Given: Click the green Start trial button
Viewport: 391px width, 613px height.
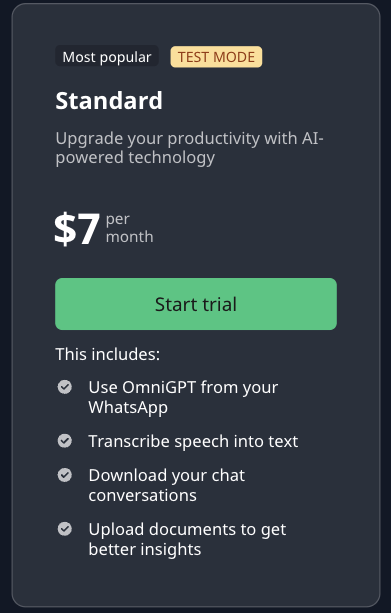Looking at the screenshot, I should click(x=196, y=304).
